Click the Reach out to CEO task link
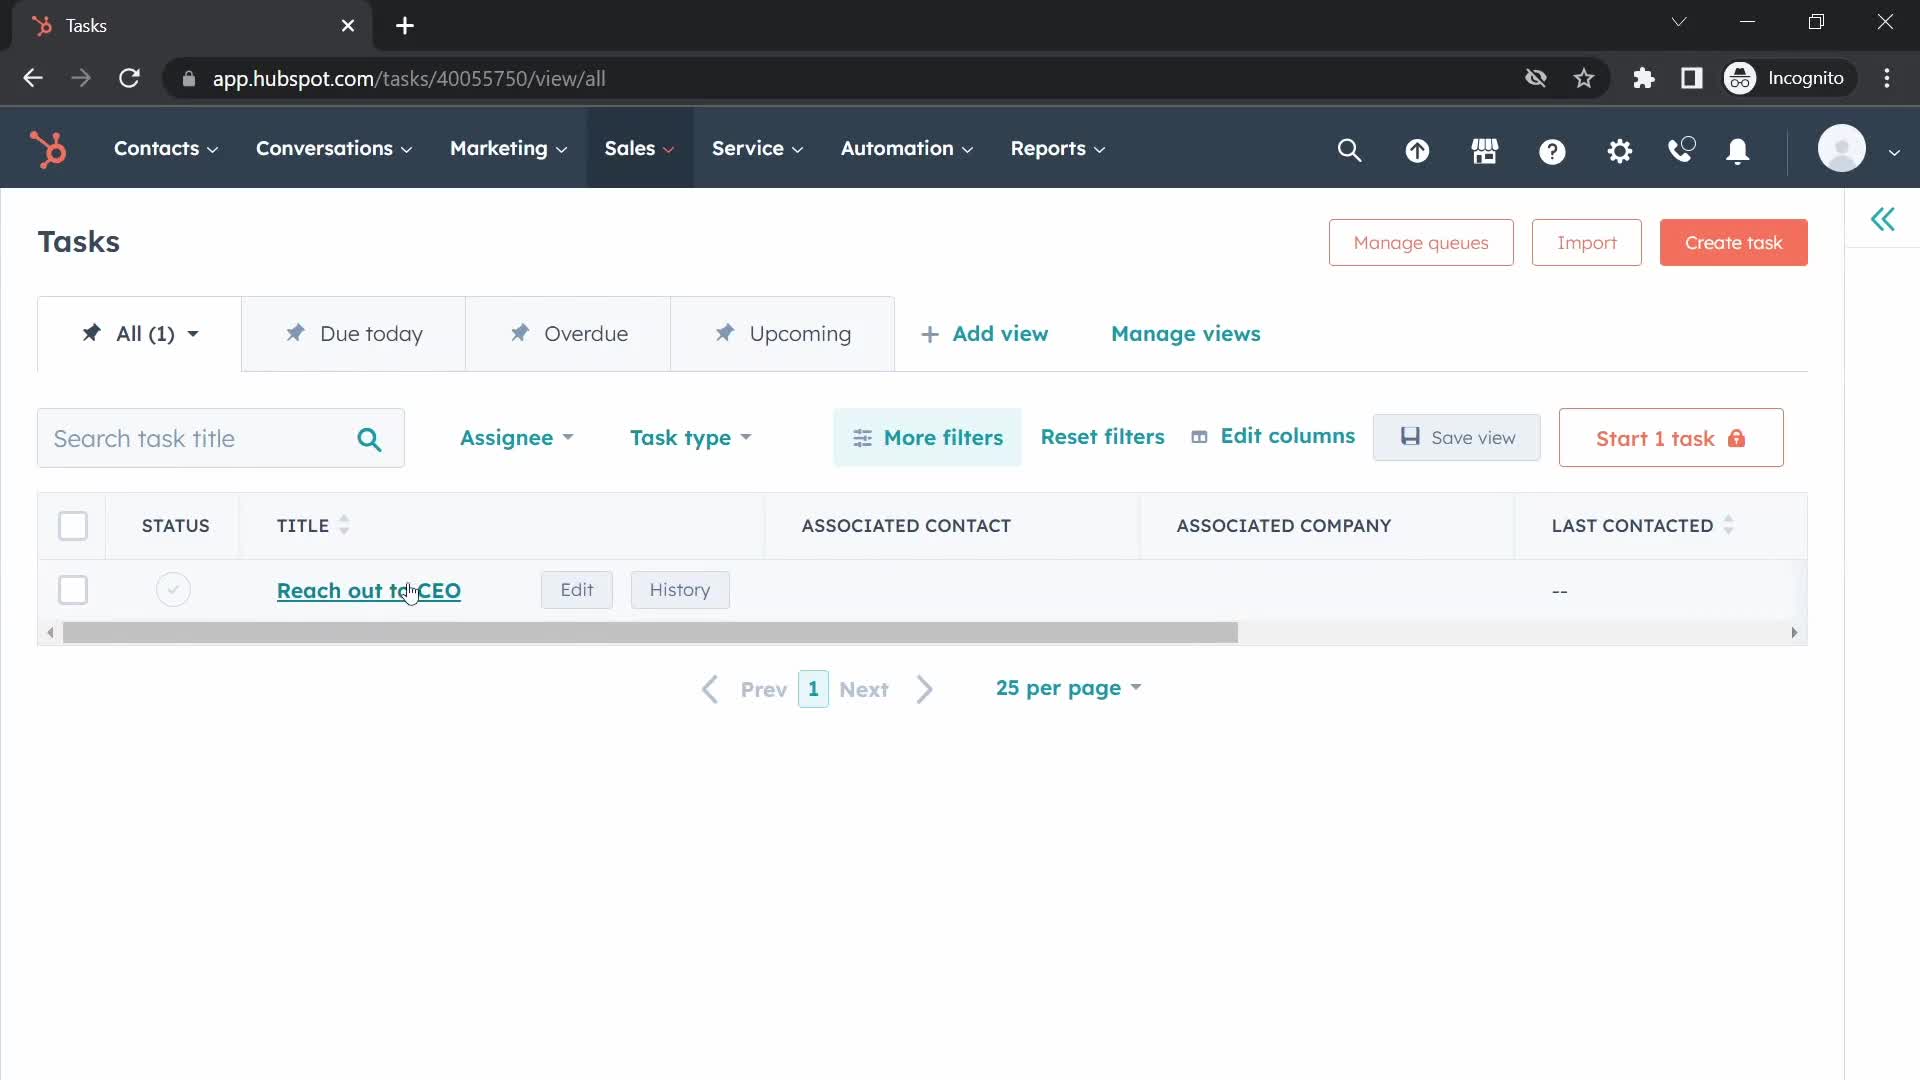This screenshot has height=1080, width=1920. [x=369, y=589]
